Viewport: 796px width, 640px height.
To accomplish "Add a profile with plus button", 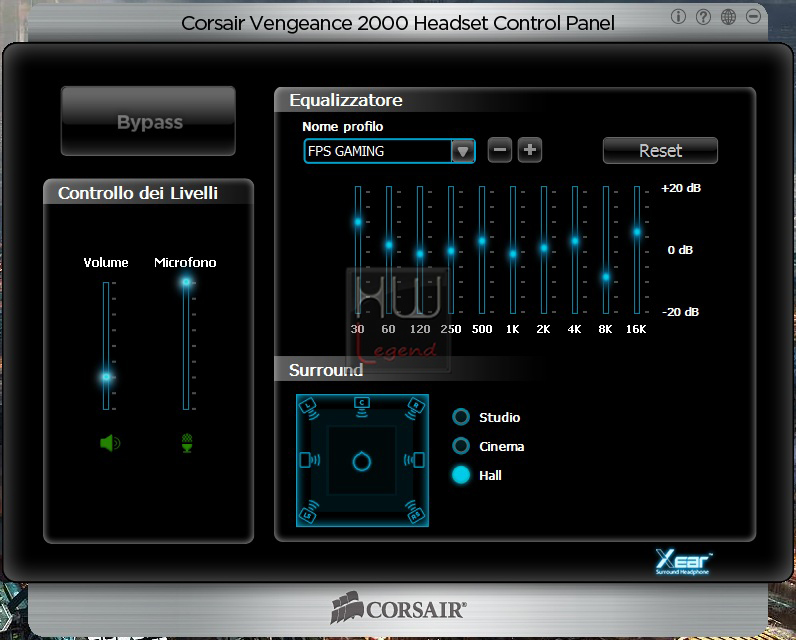I will (x=529, y=150).
